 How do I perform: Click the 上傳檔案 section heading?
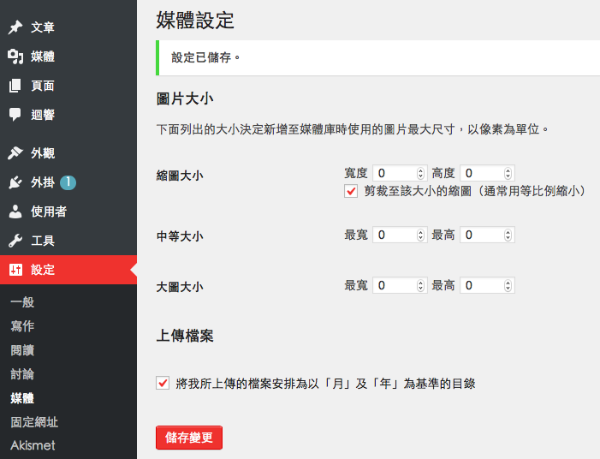tap(184, 336)
